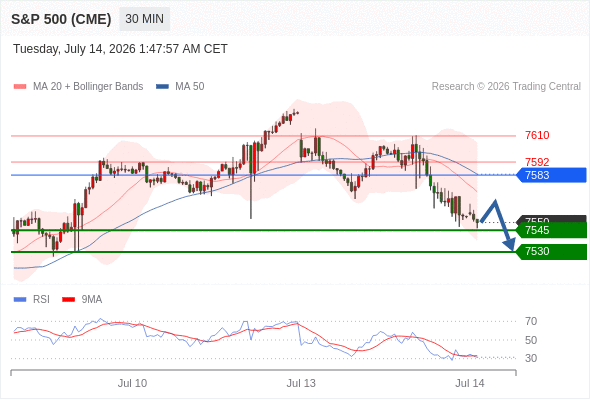Click the blue MA 50 legend swatch
590x400 pixels.
(162, 87)
